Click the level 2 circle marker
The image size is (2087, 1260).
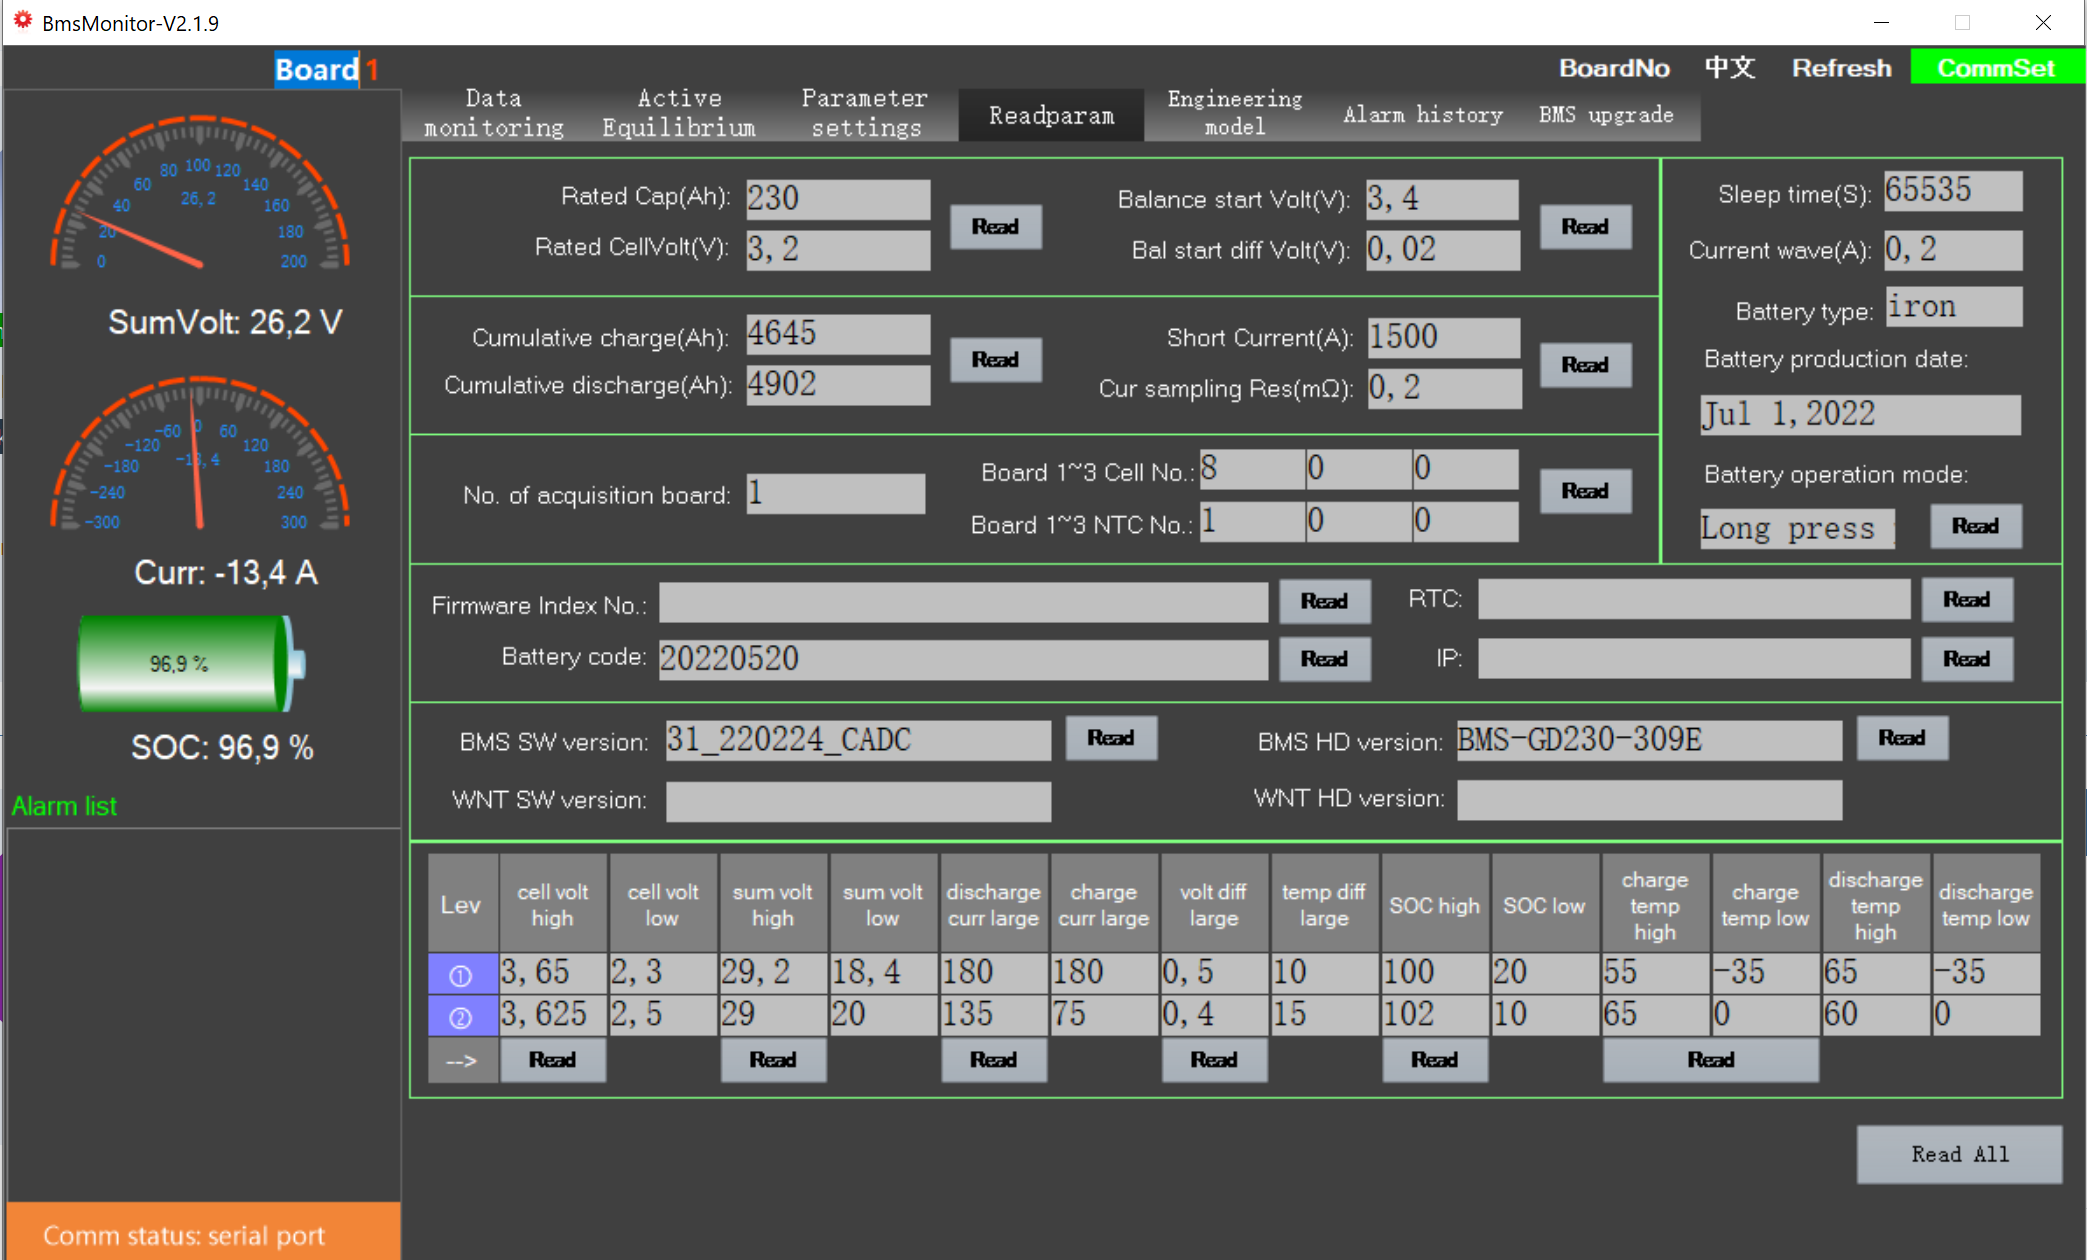(x=461, y=1016)
